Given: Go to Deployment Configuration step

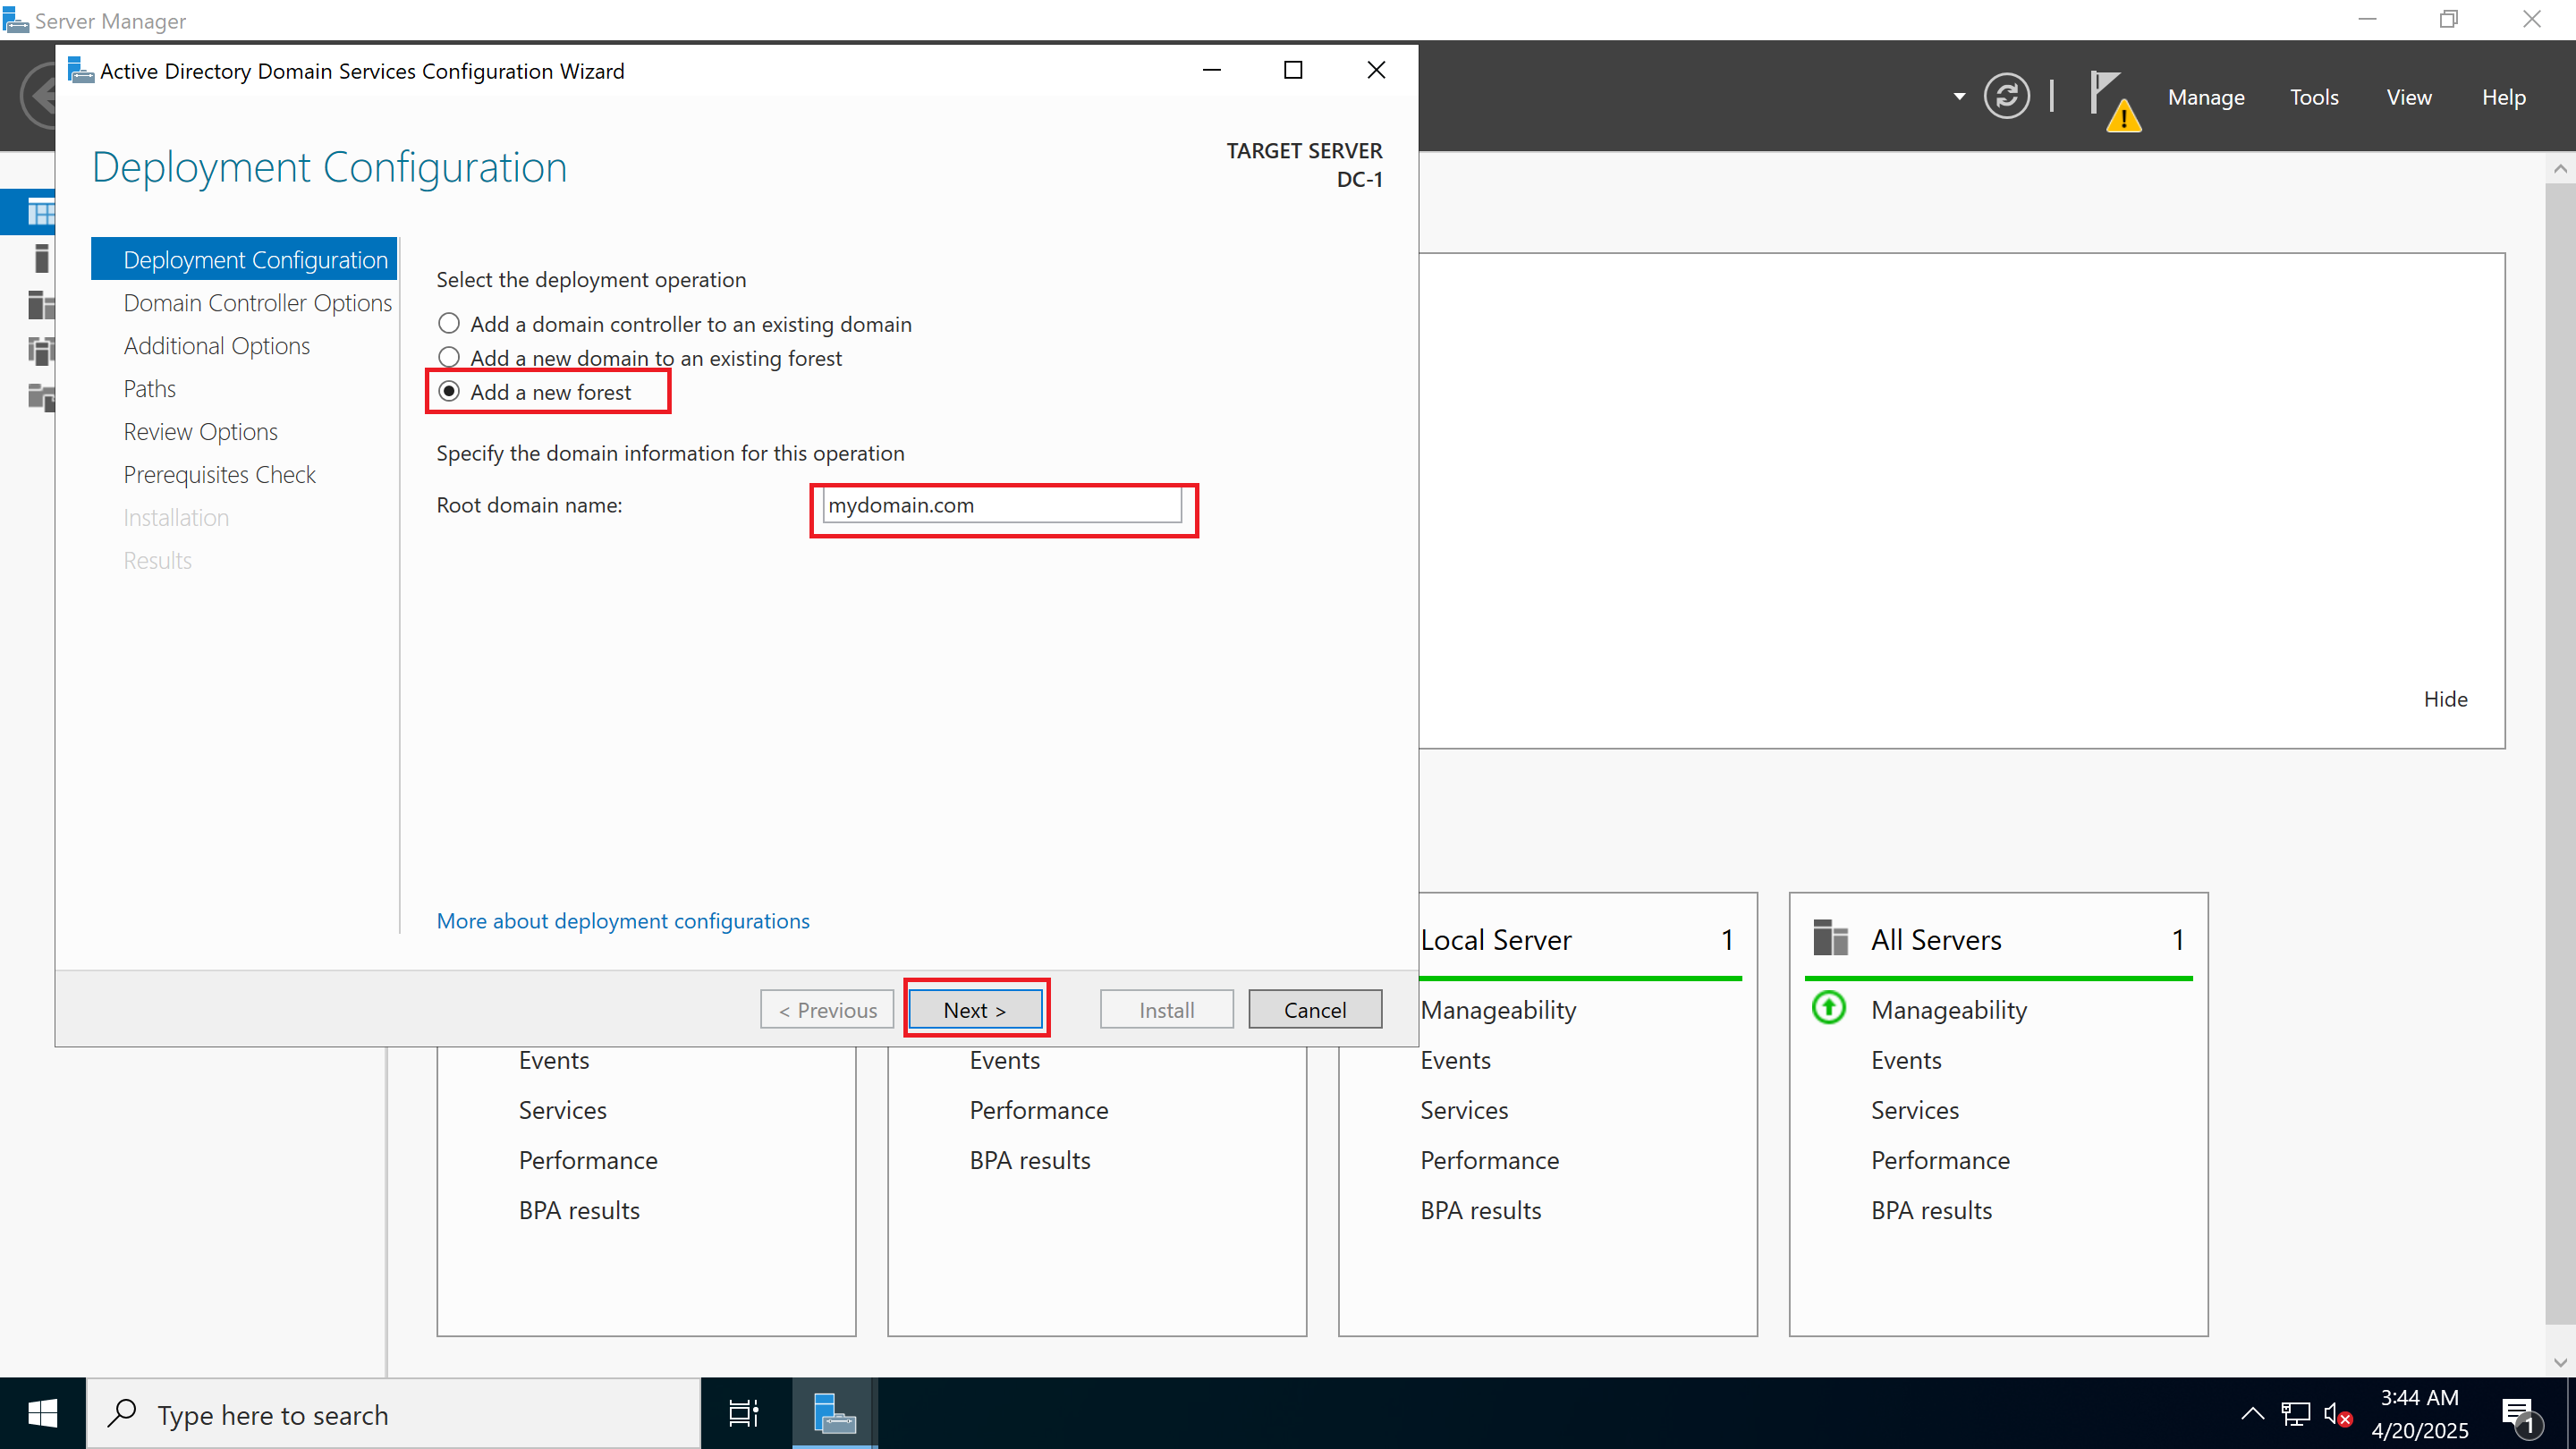Looking at the screenshot, I should coord(244,259).
